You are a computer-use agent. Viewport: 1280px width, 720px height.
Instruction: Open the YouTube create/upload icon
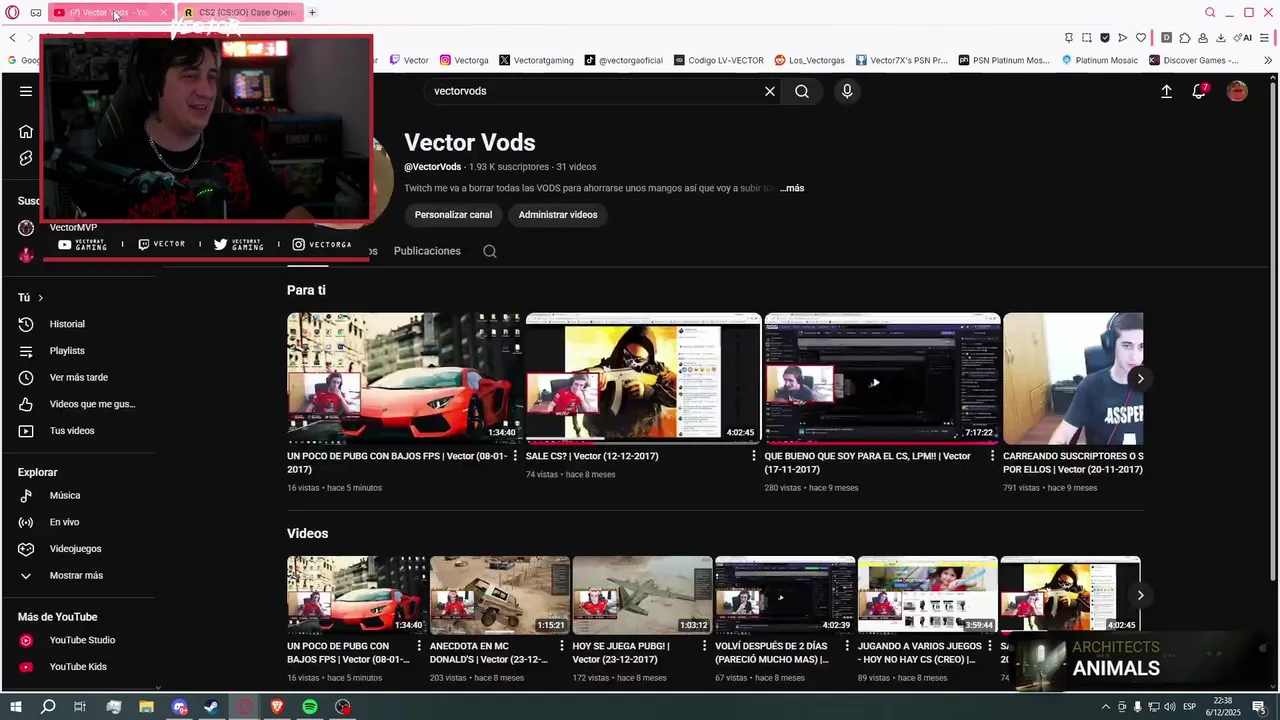pyautogui.click(x=1166, y=91)
